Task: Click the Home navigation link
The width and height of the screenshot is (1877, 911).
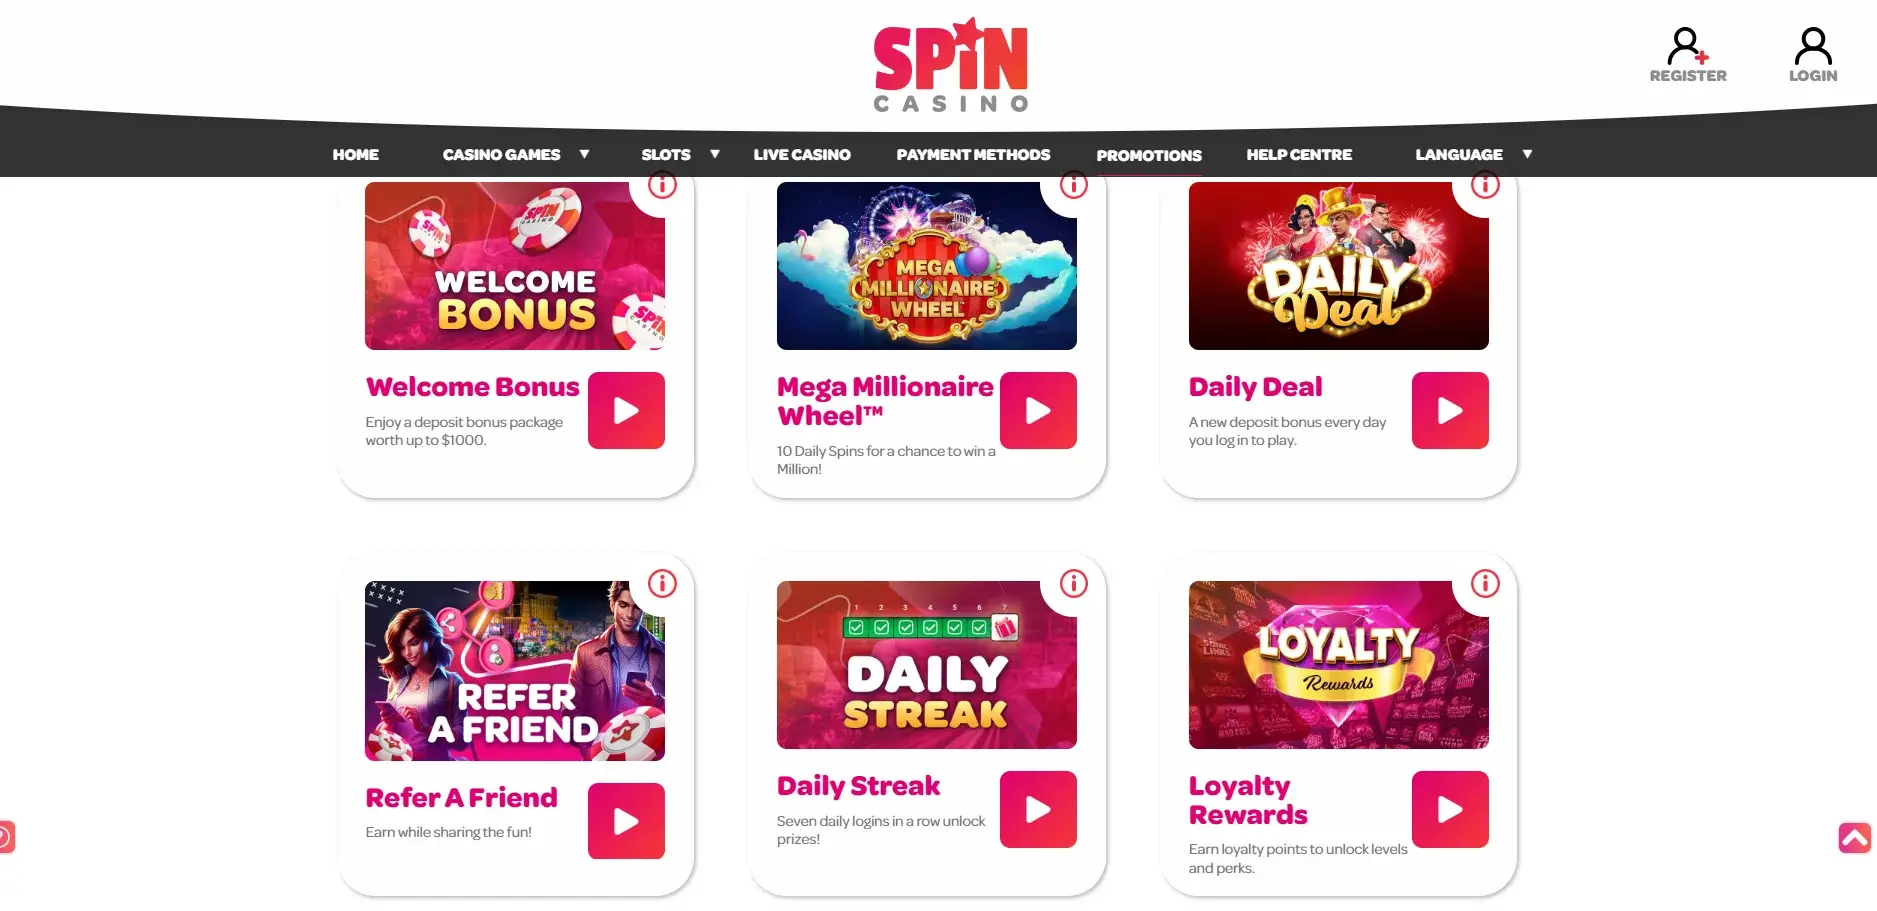Action: coord(356,154)
